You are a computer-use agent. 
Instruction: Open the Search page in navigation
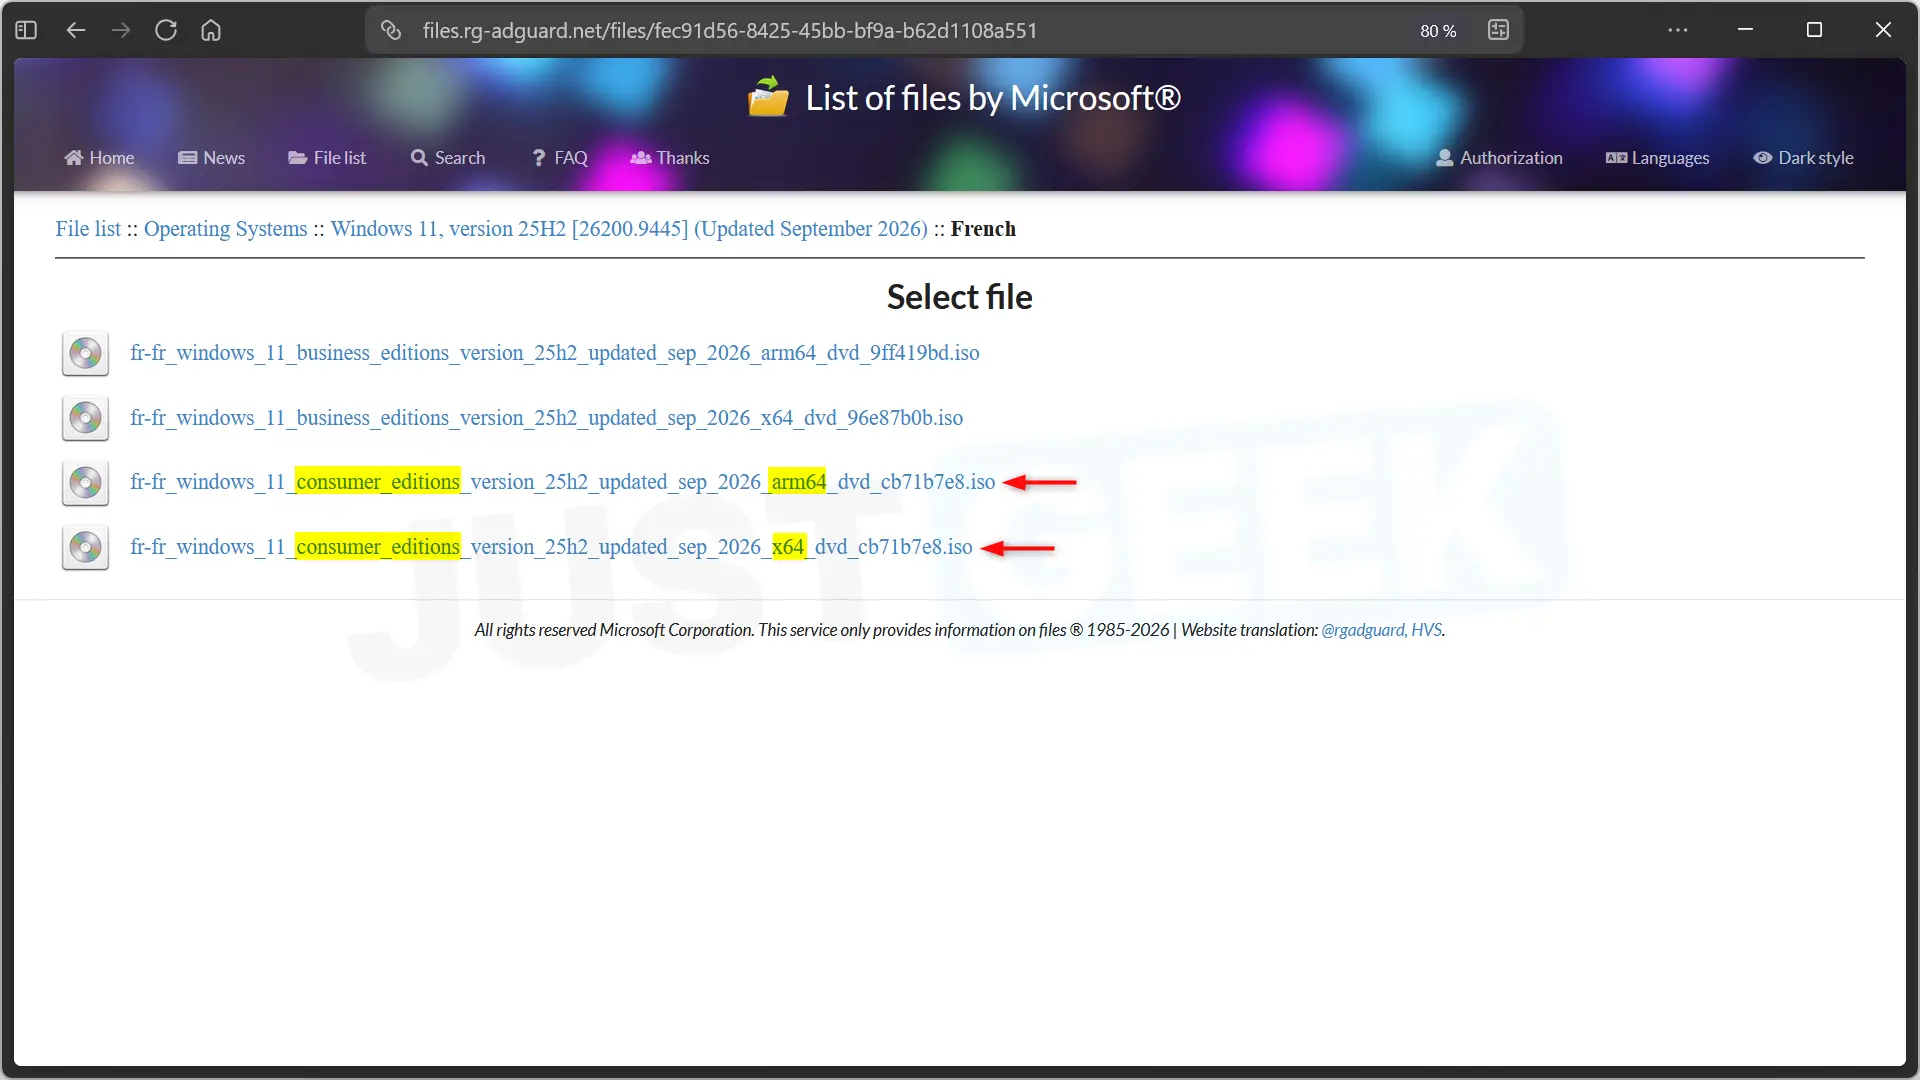tap(447, 158)
